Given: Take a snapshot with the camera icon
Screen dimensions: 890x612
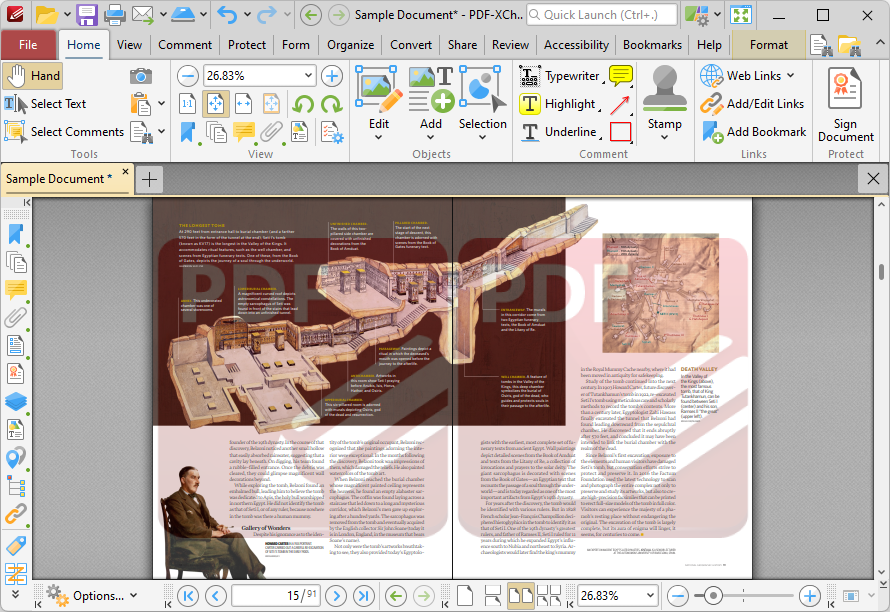Looking at the screenshot, I should (x=141, y=76).
